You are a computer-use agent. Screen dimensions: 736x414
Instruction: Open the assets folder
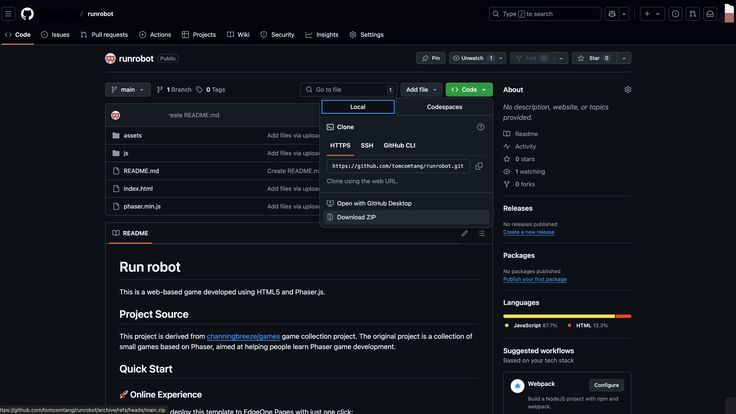(133, 135)
